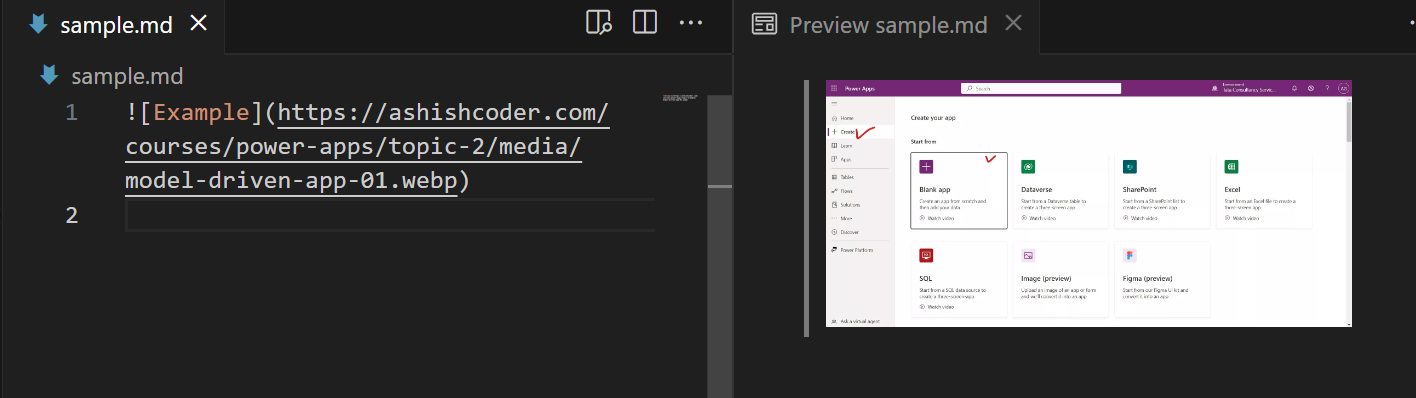Click line number 2 in the gutter
The height and width of the screenshot is (398, 1416).
point(71,215)
